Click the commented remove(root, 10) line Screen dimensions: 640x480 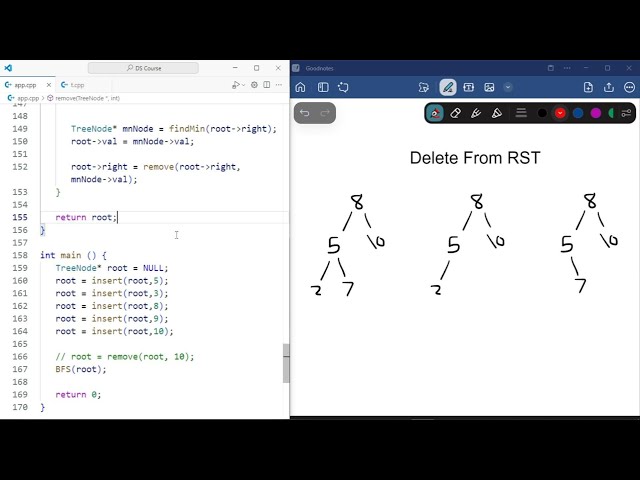point(125,356)
